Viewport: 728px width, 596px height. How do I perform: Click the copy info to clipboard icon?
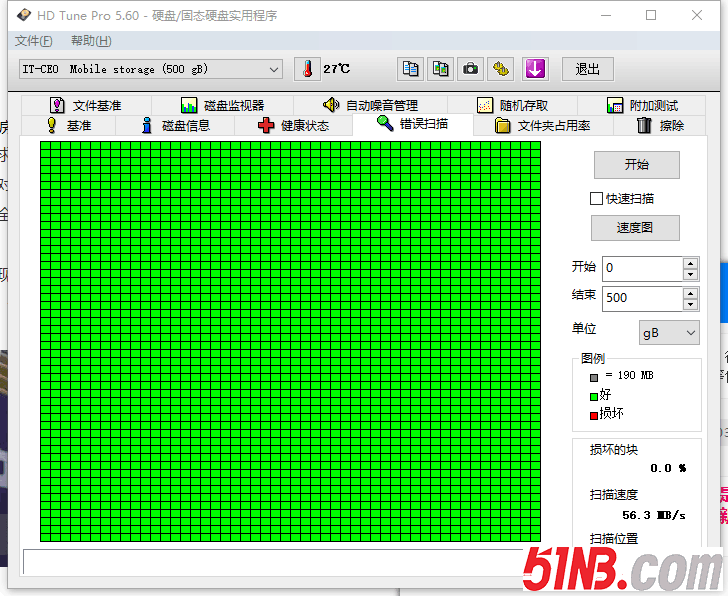tap(410, 69)
